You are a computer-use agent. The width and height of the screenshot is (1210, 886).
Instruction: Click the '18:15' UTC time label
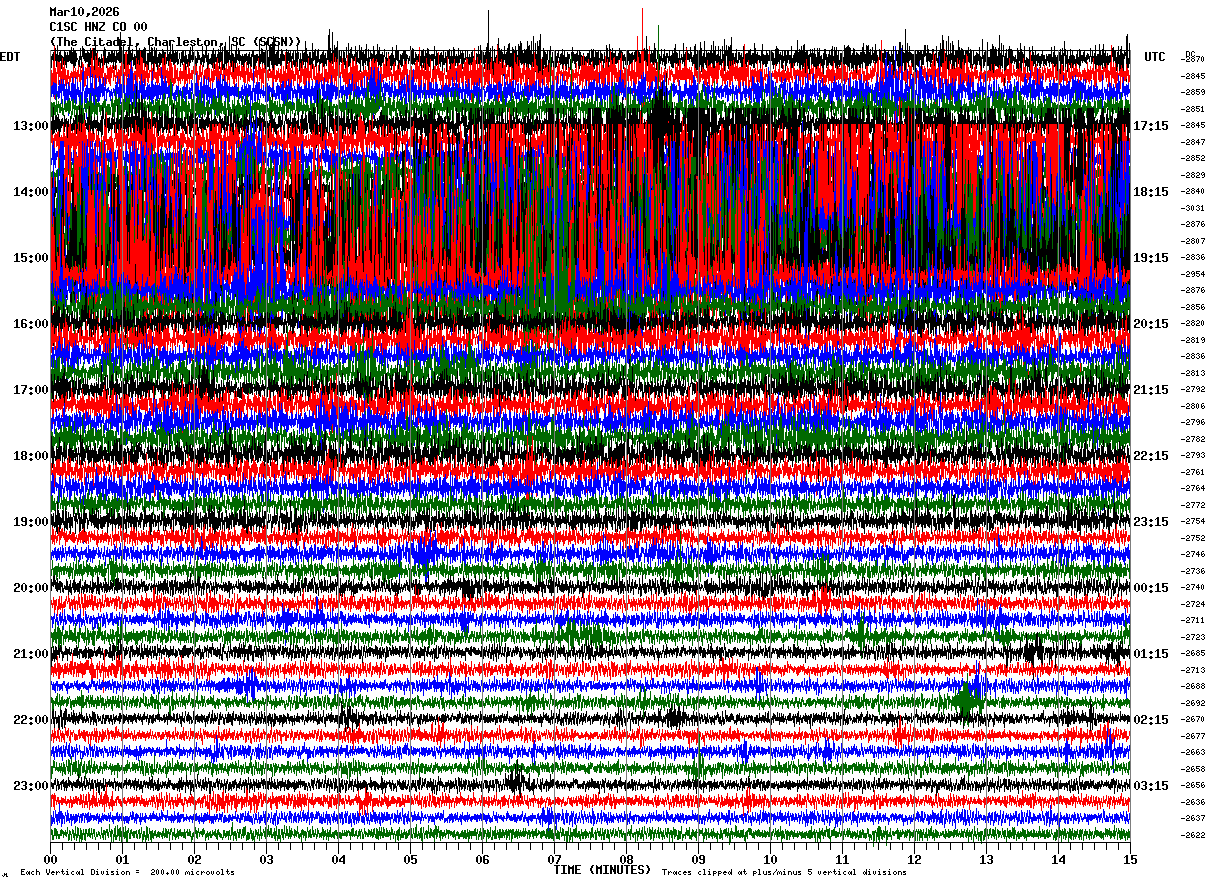pyautogui.click(x=1150, y=192)
